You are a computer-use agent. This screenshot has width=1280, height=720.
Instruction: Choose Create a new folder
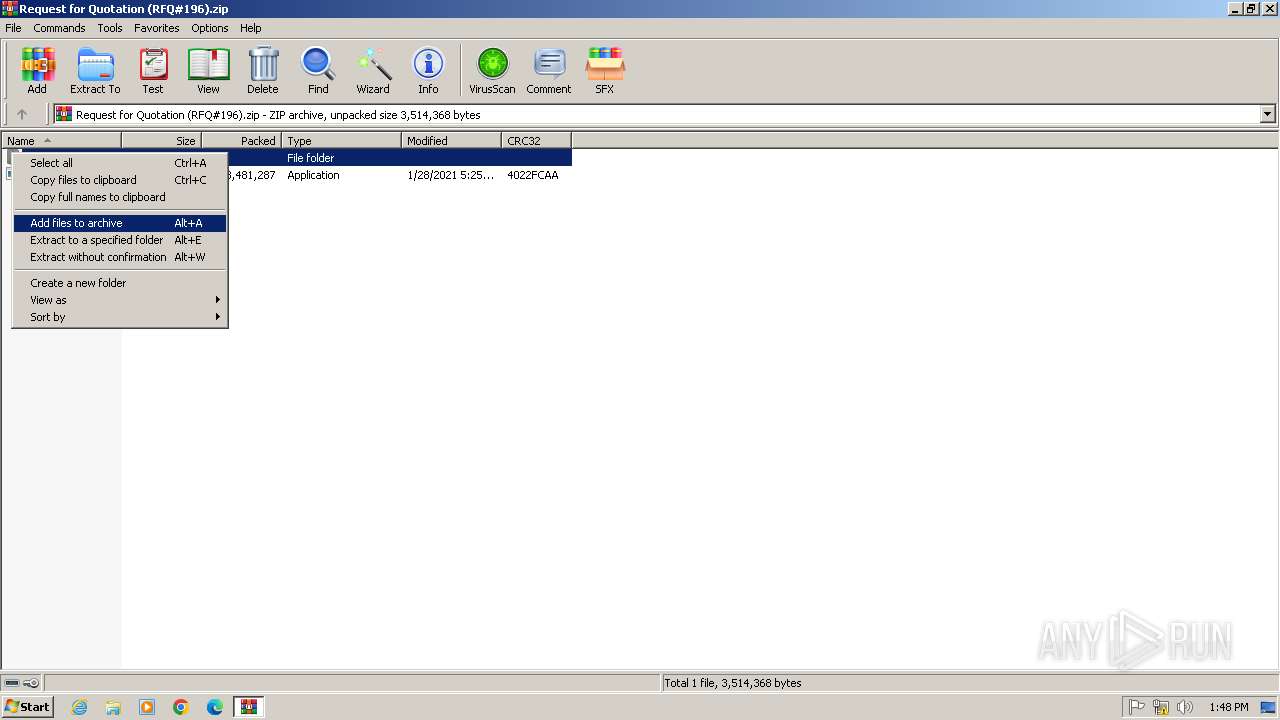[120, 283]
